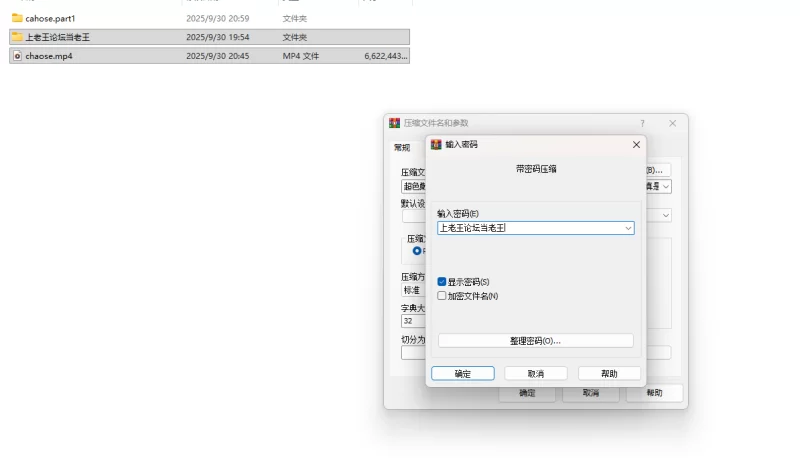Click 帮助 in the 压缩文件名和参数 window
800x458 pixels.
(x=655, y=393)
